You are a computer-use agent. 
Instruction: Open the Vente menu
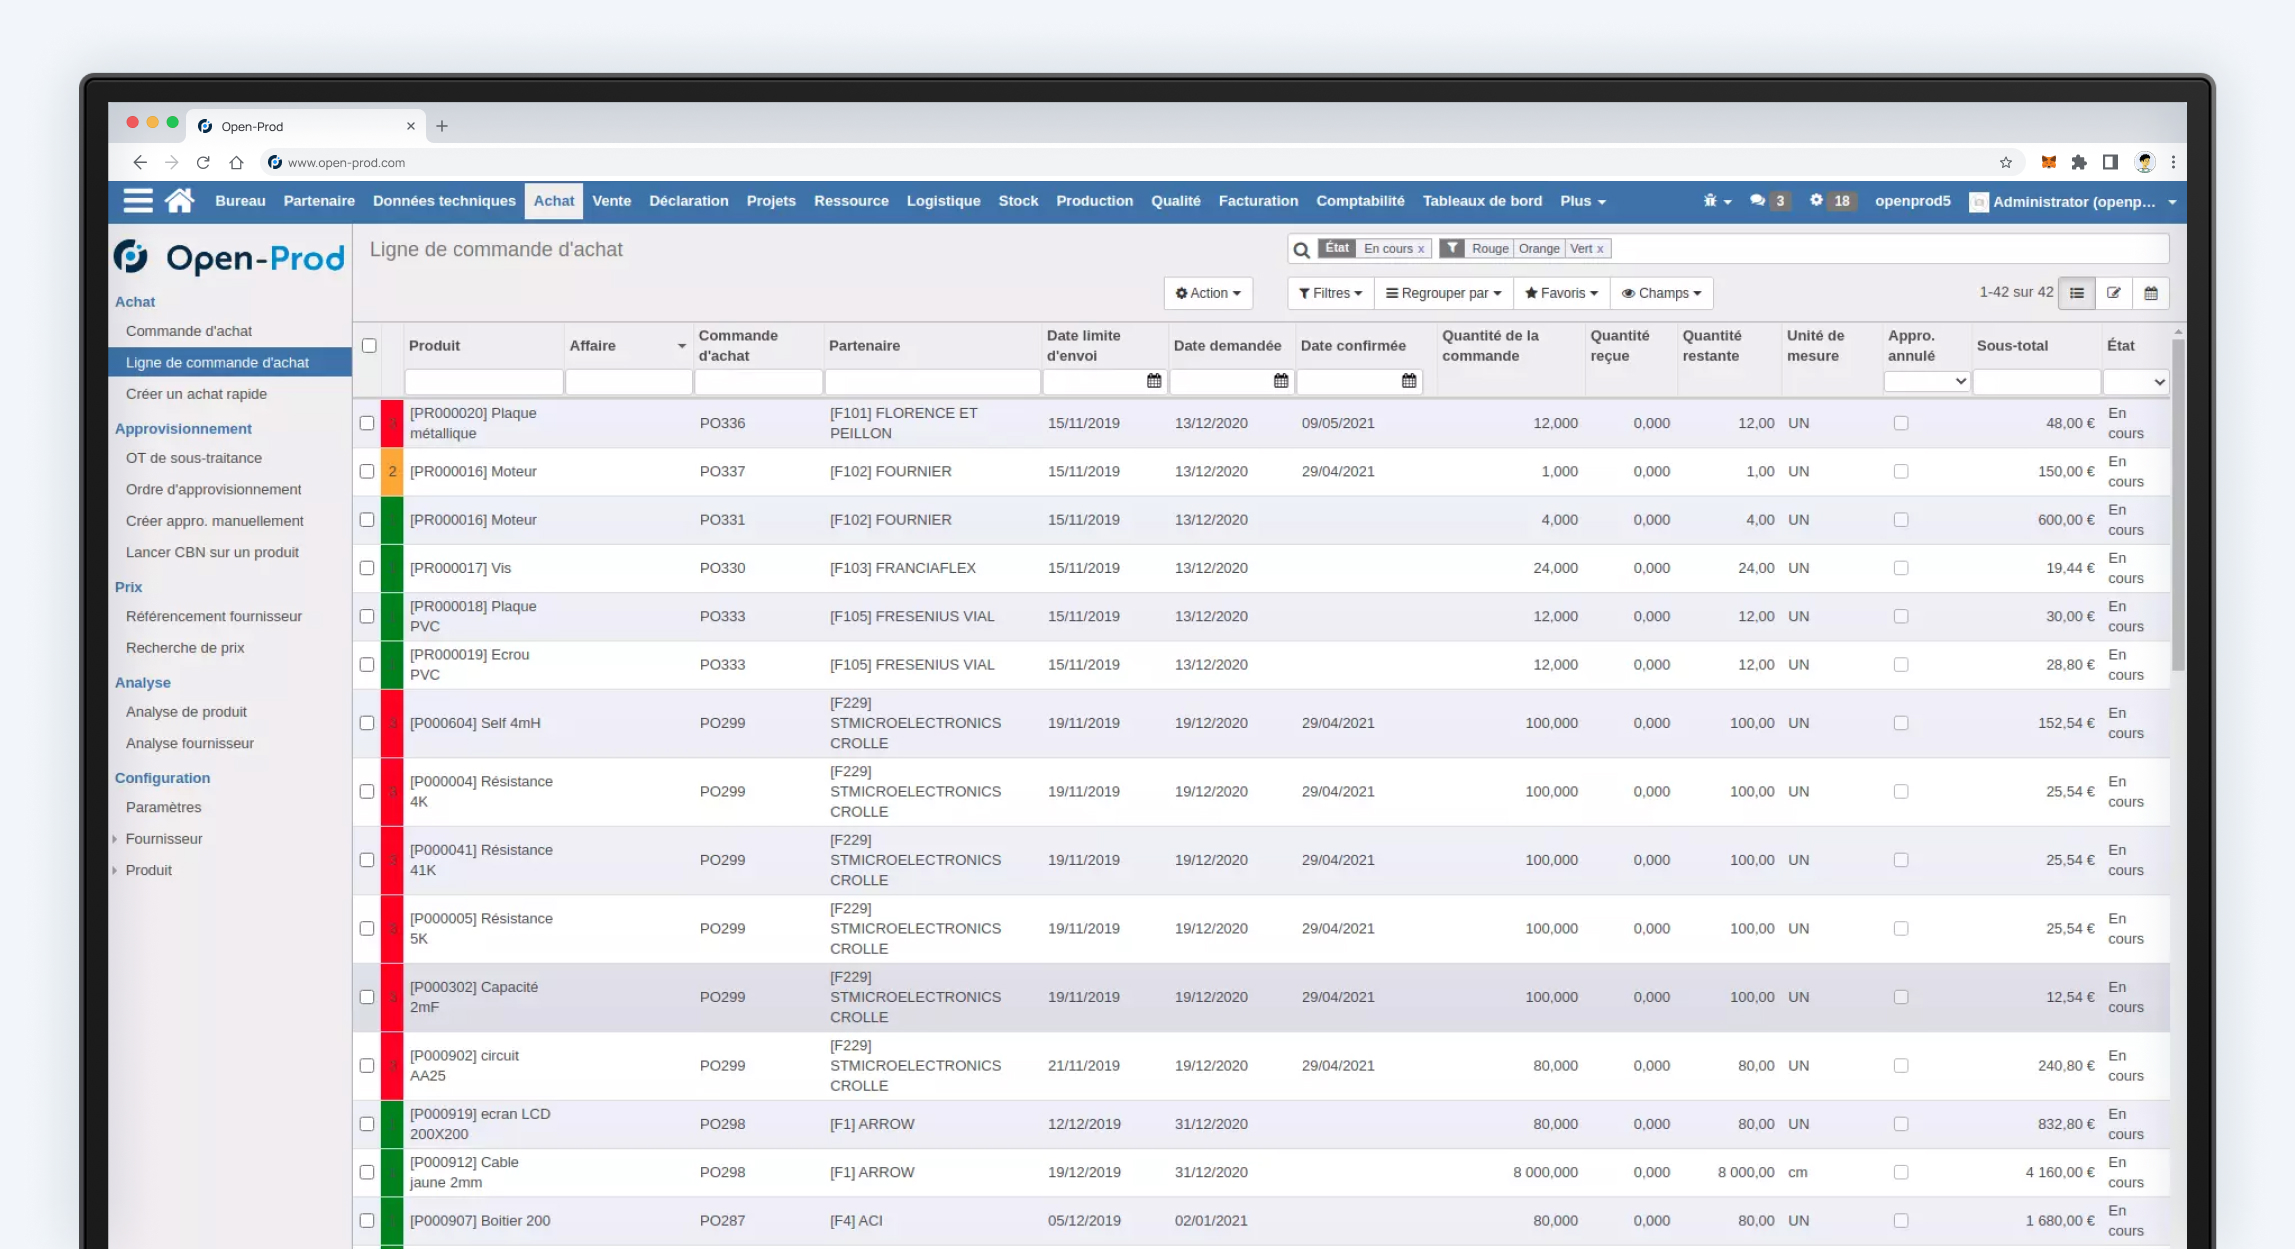(611, 201)
